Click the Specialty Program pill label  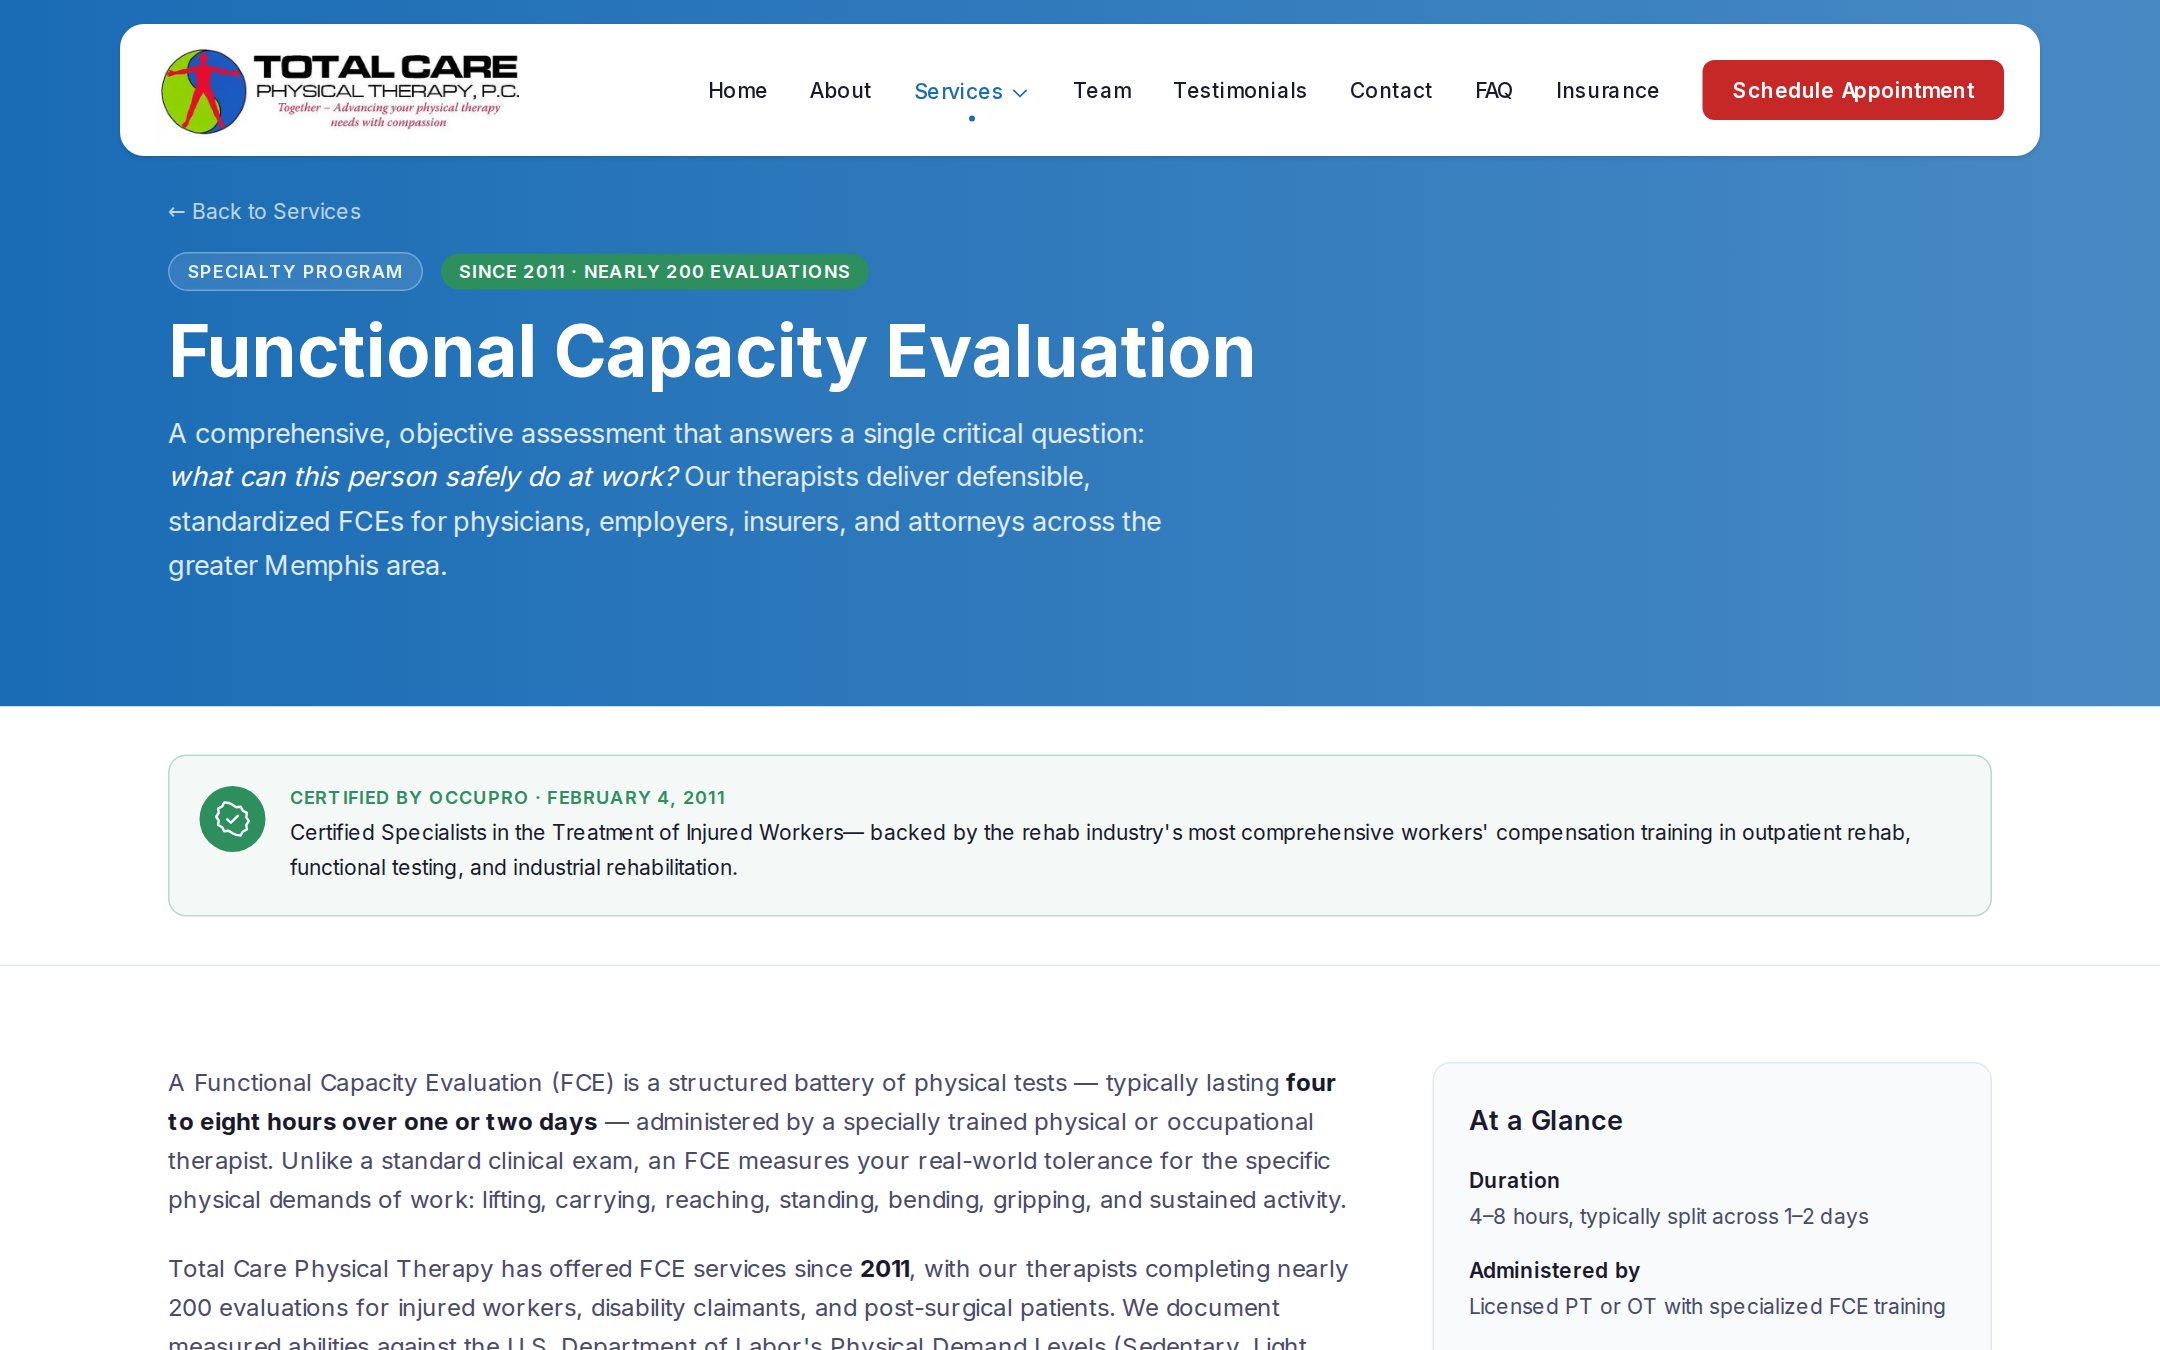point(295,271)
